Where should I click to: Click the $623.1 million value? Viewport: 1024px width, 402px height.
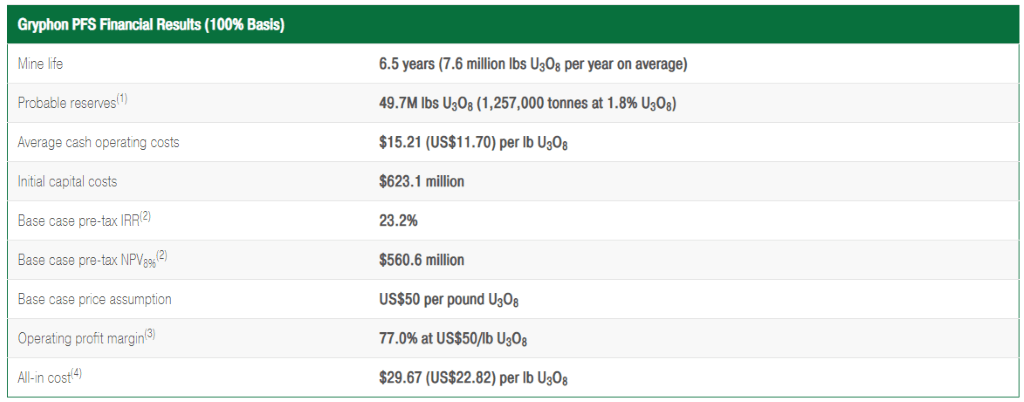coord(421,181)
